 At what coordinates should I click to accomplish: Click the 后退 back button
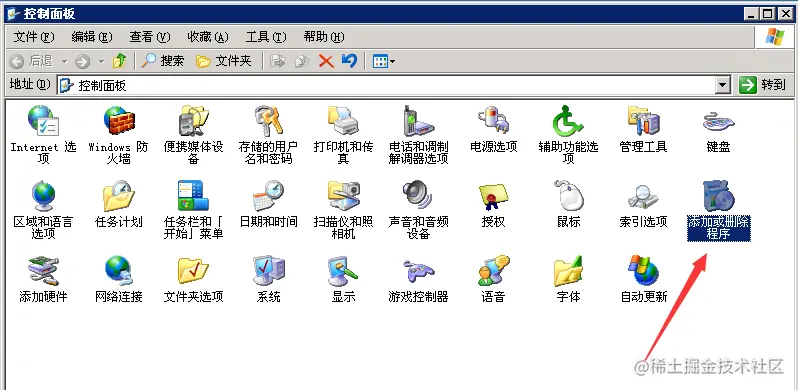pyautogui.click(x=32, y=62)
